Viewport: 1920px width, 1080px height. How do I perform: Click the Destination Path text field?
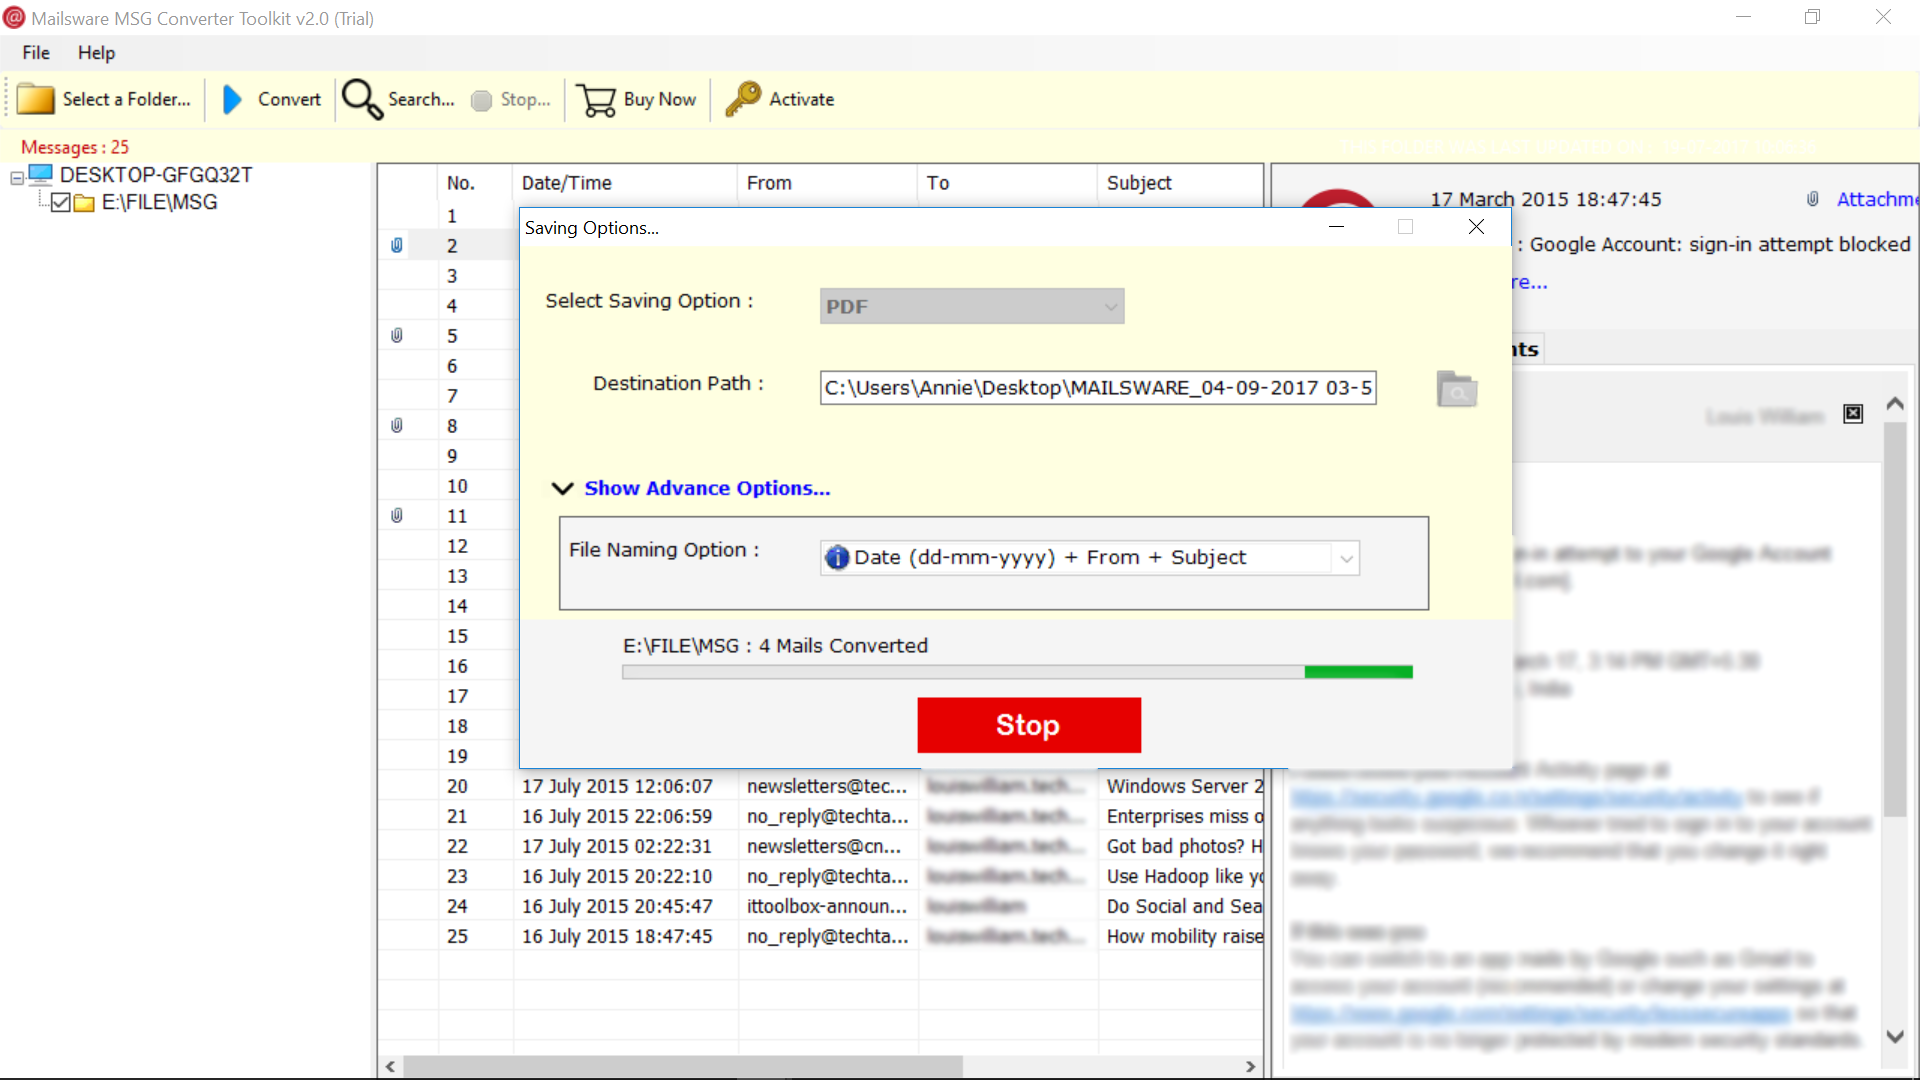pyautogui.click(x=1098, y=388)
